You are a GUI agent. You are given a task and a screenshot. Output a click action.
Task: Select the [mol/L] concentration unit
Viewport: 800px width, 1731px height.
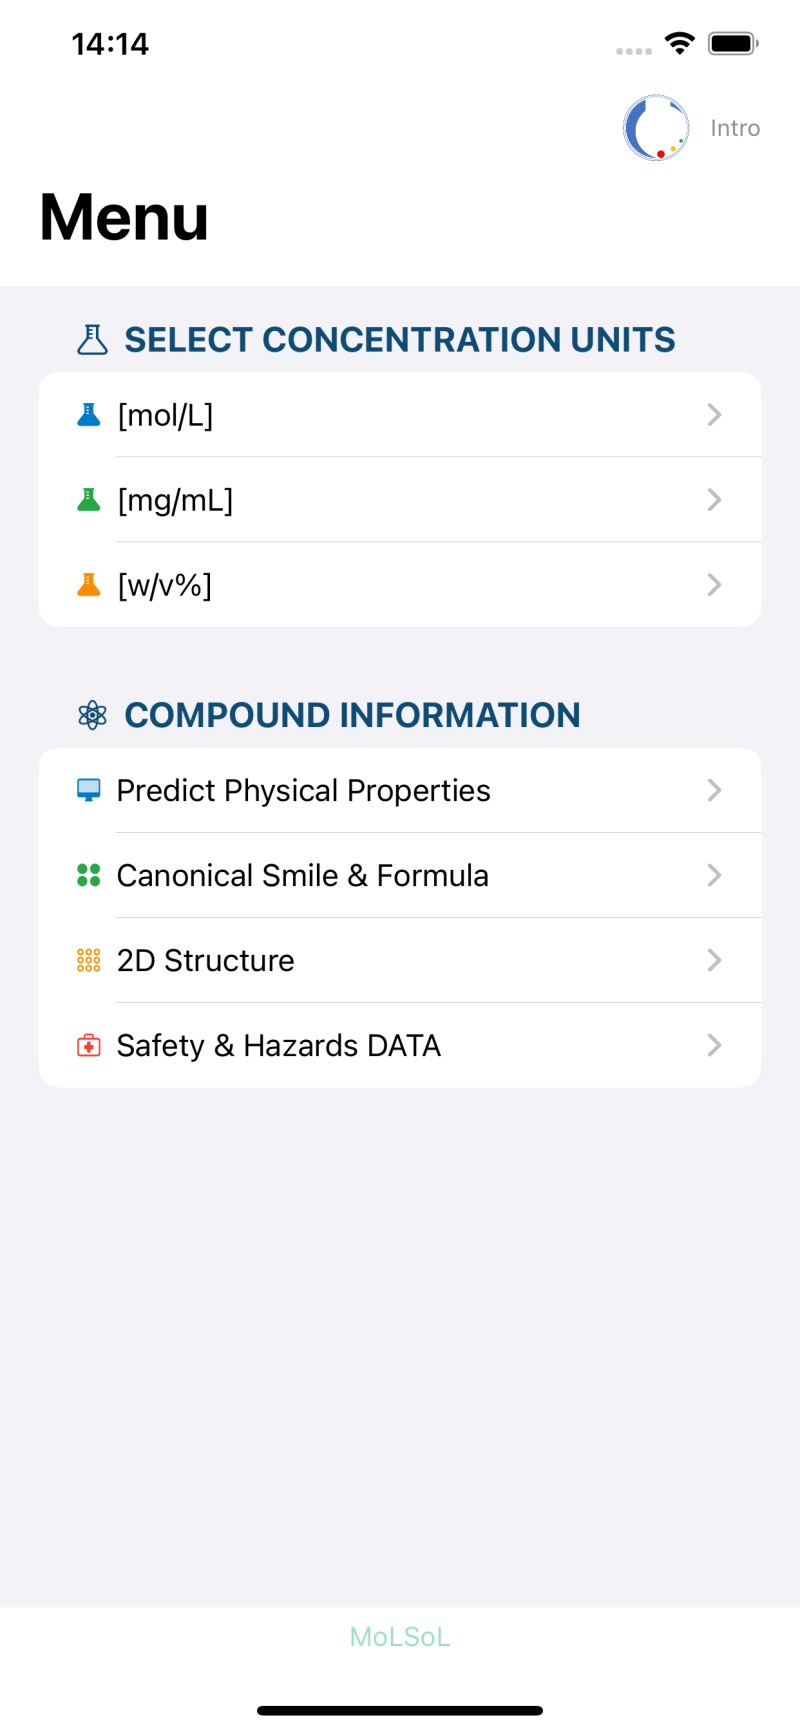pyautogui.click(x=166, y=415)
